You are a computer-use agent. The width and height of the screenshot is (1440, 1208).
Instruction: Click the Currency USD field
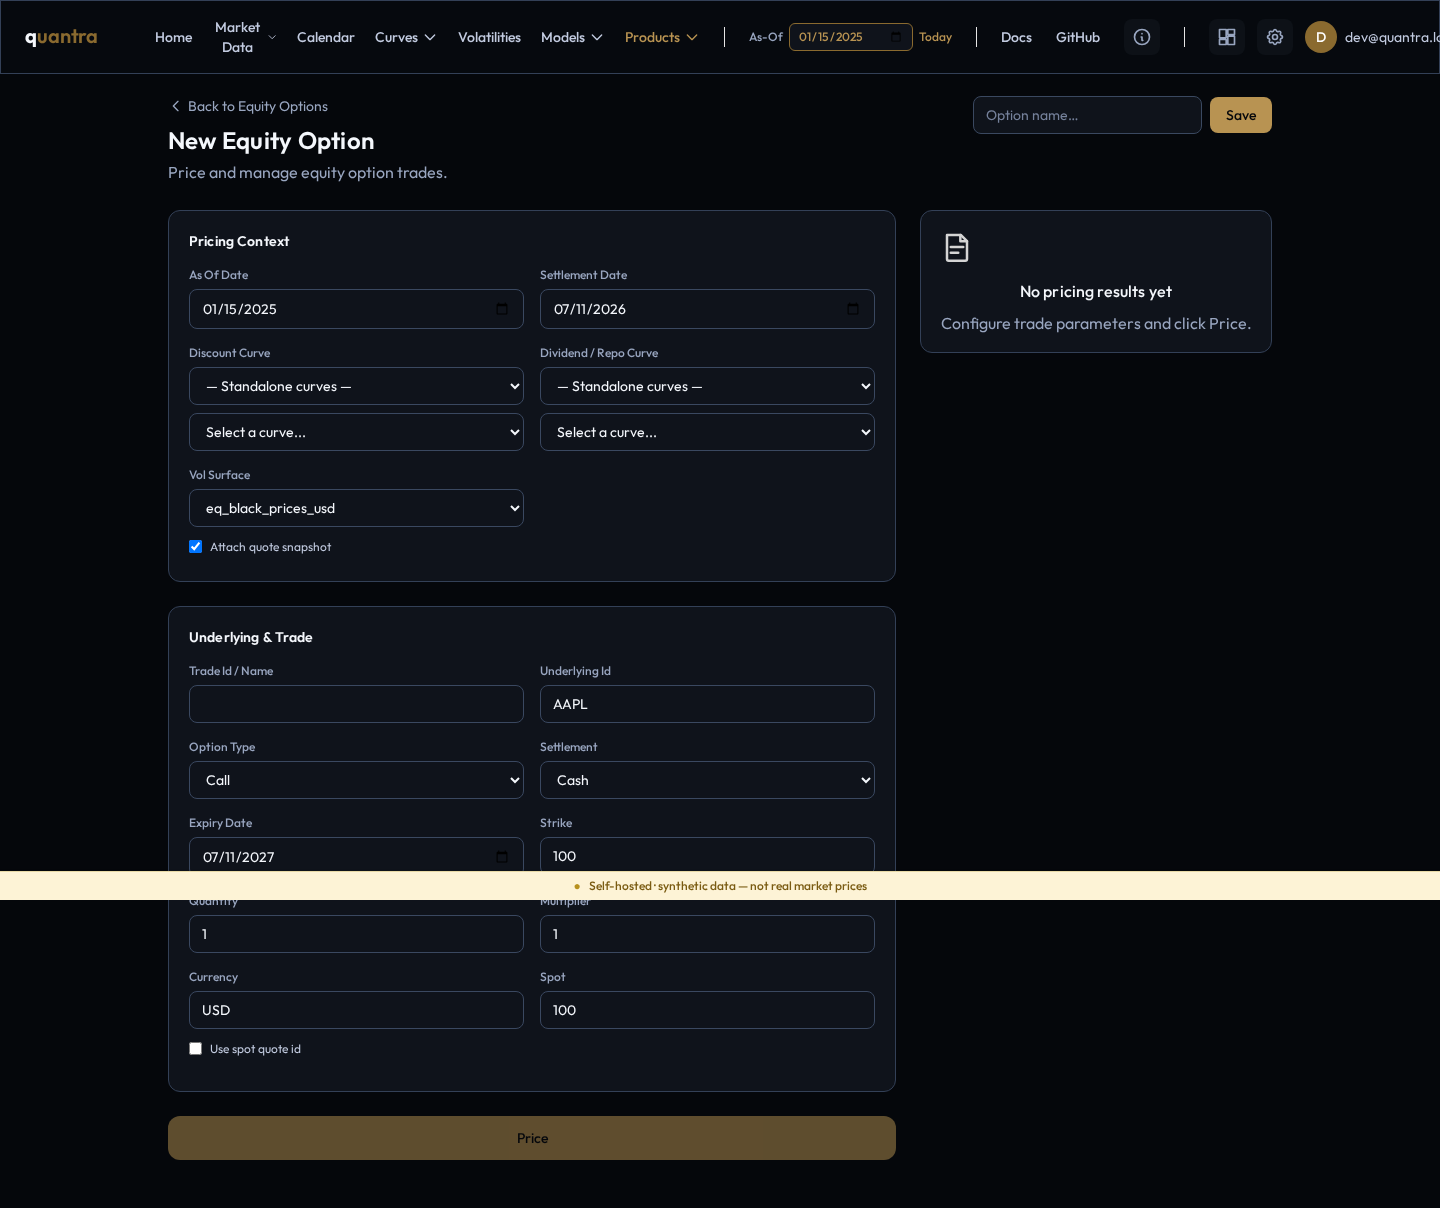[x=356, y=1010]
